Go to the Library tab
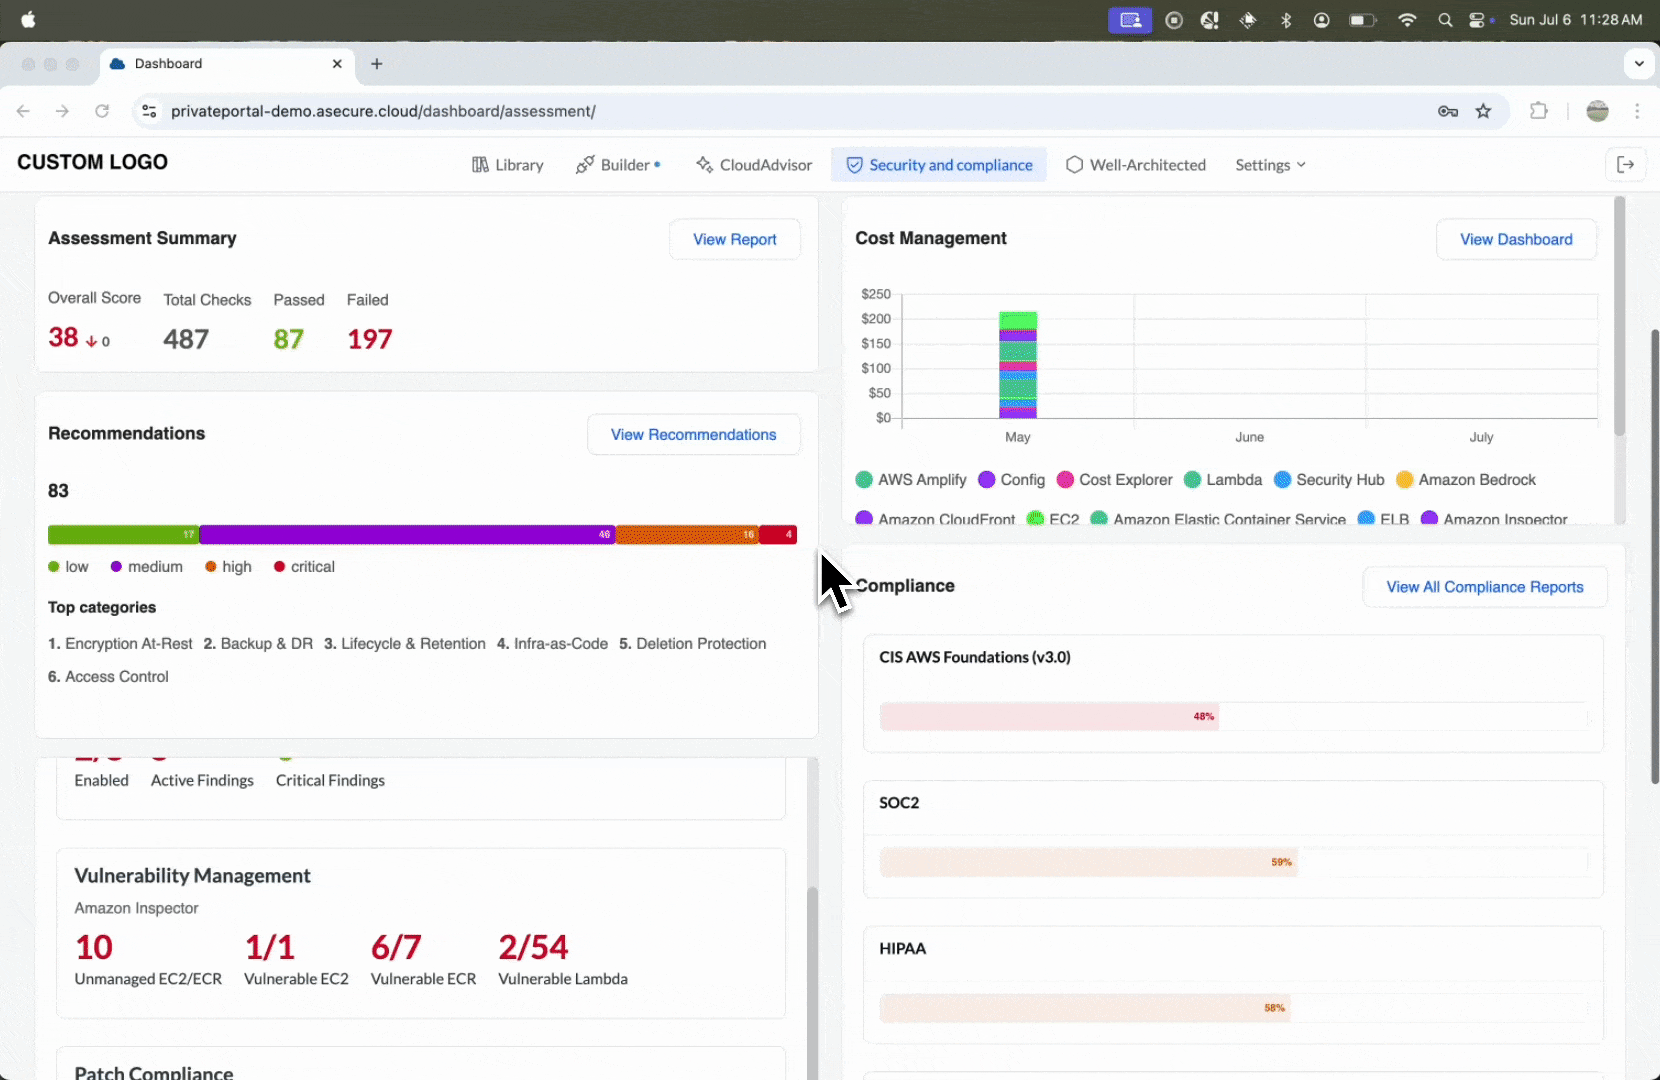Image resolution: width=1660 pixels, height=1080 pixels. tap(508, 165)
